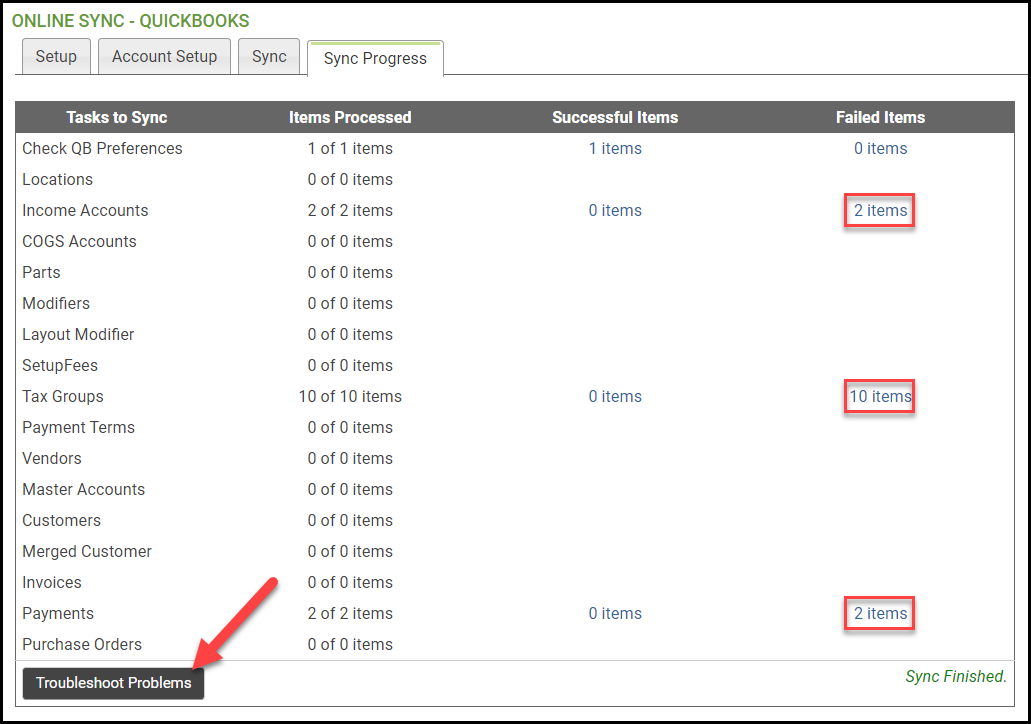Select the 'Layout Modifier' task label

(78, 335)
